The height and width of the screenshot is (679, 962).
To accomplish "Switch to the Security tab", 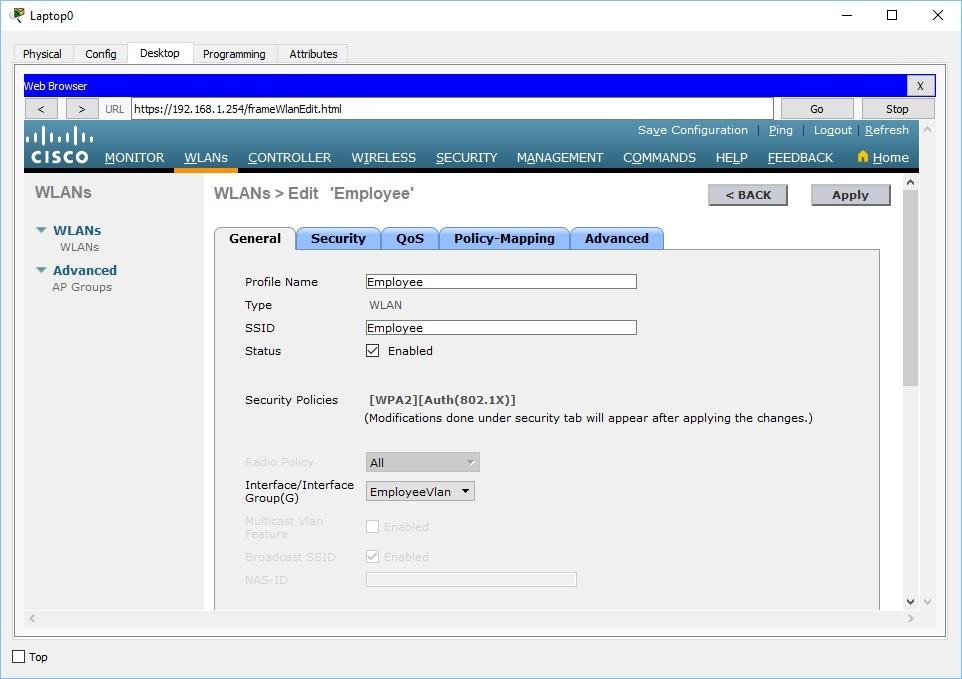I will 338,238.
